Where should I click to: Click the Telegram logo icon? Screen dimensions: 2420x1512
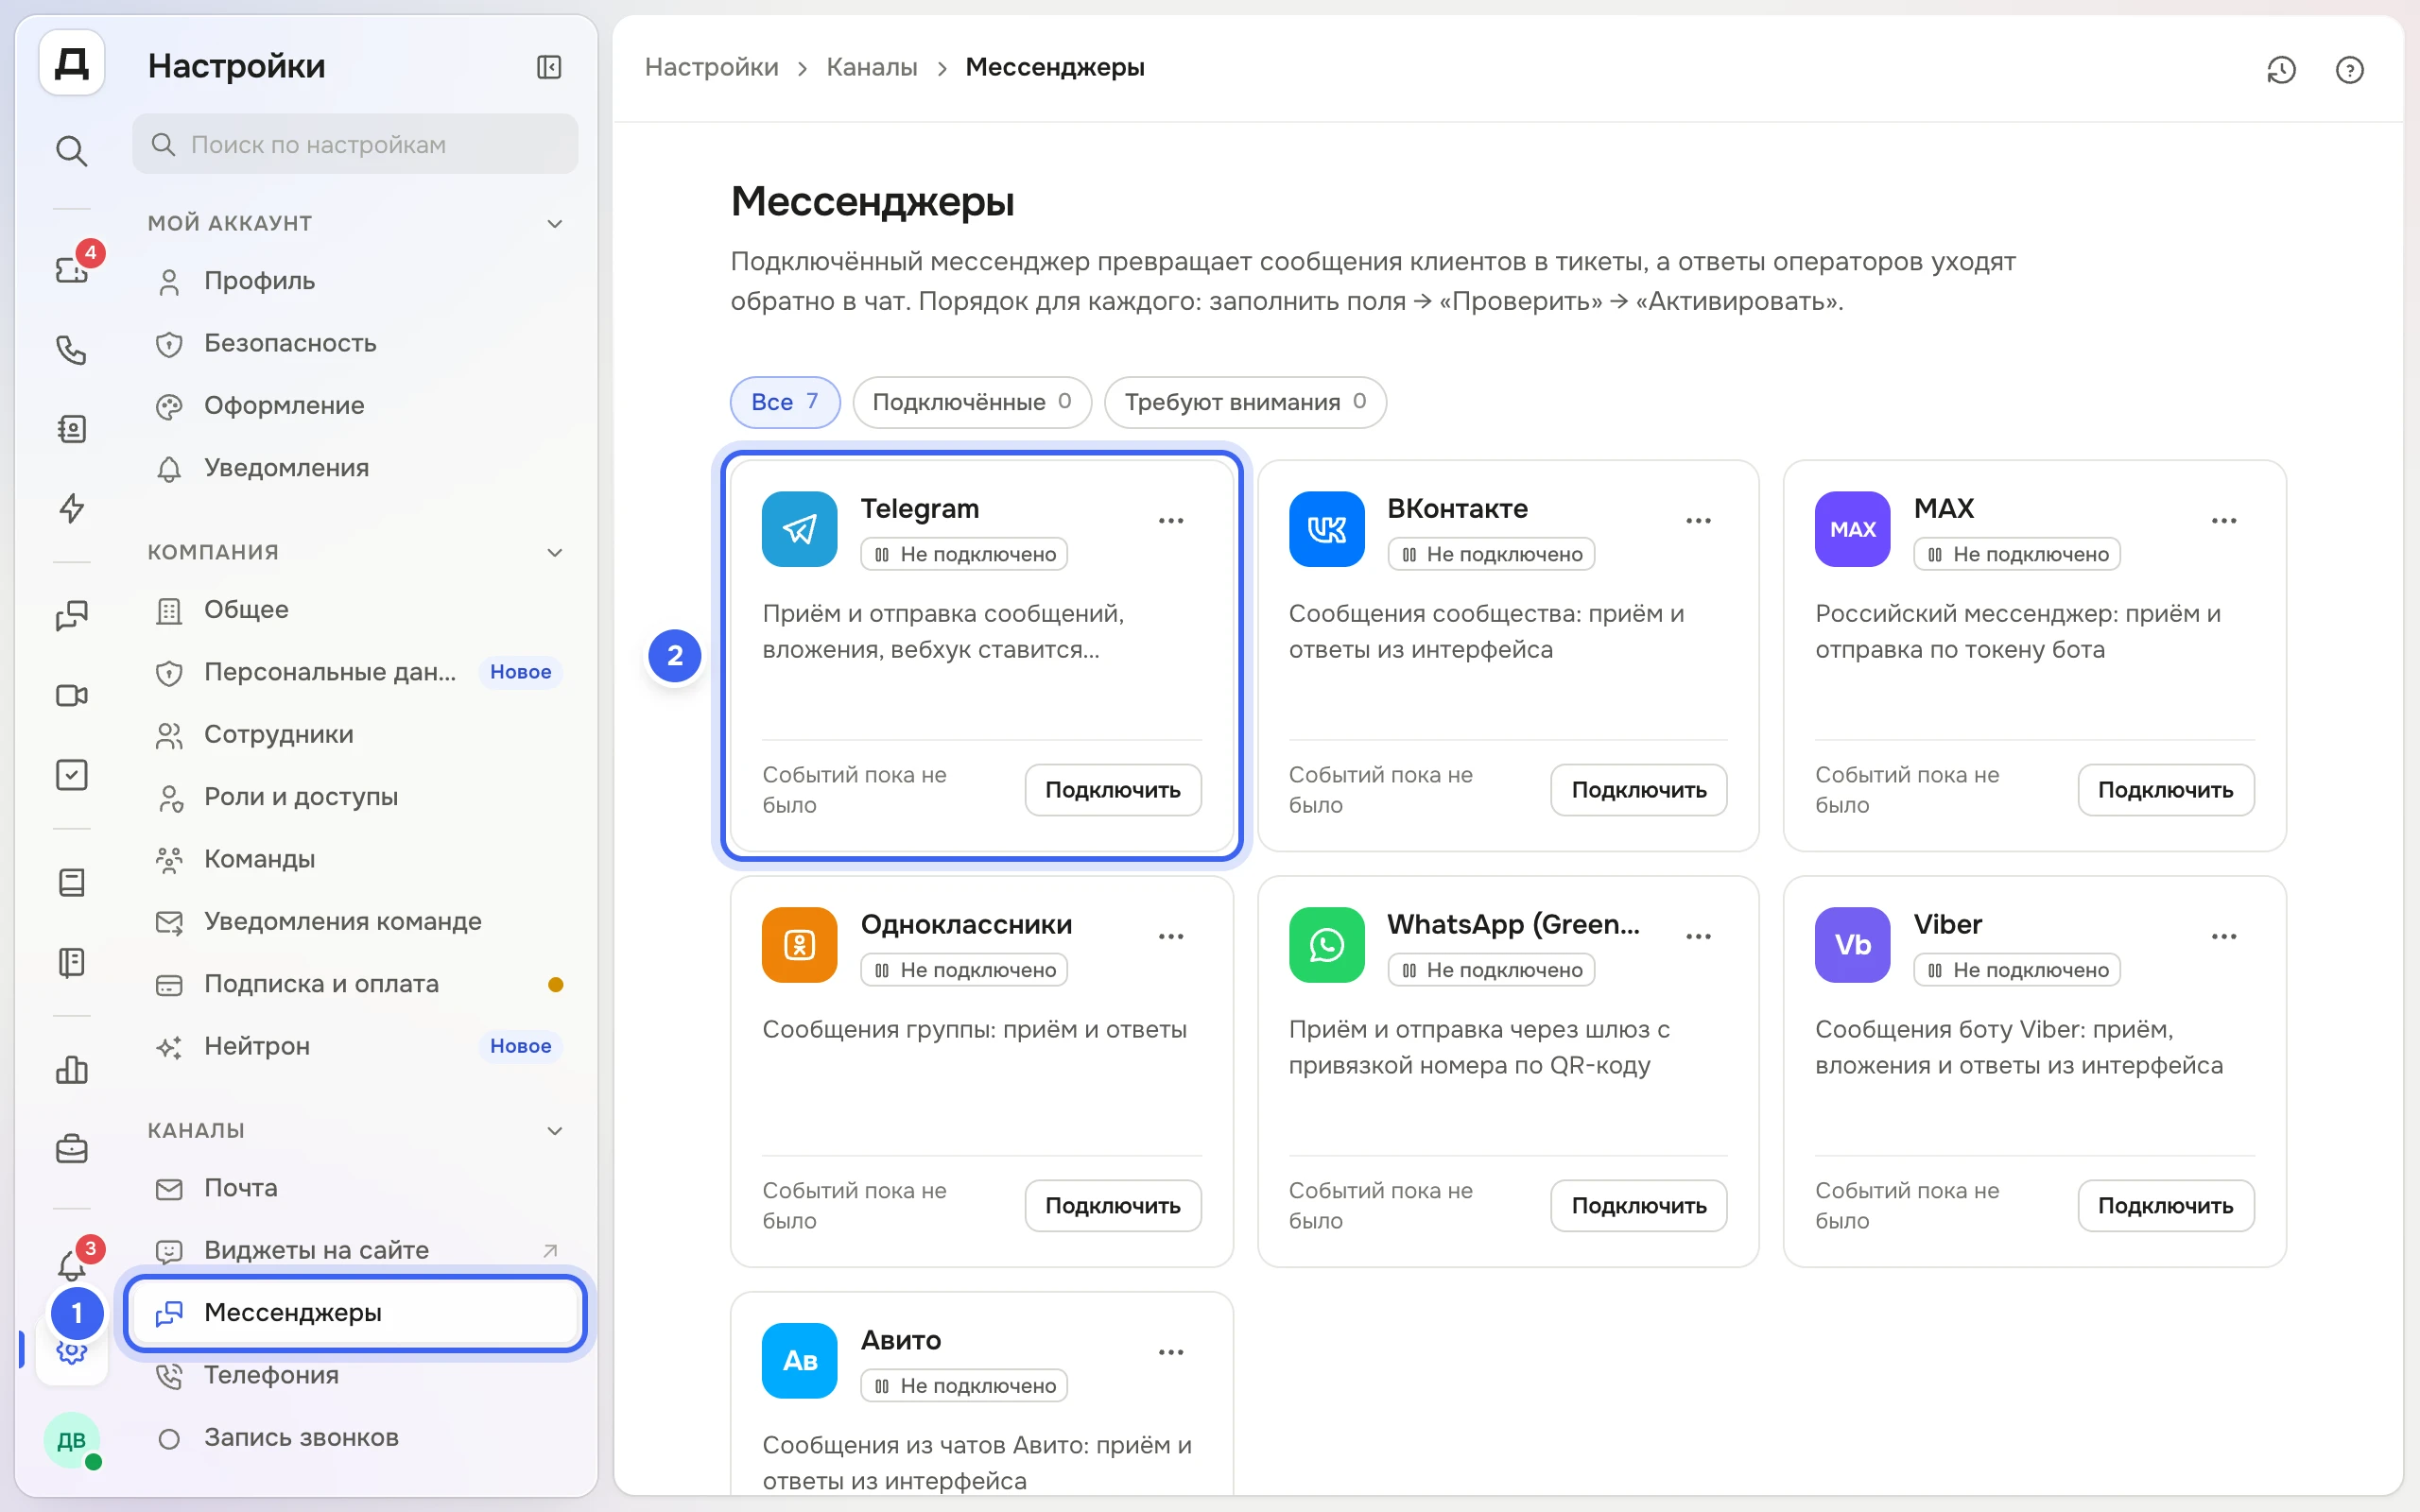tap(799, 529)
